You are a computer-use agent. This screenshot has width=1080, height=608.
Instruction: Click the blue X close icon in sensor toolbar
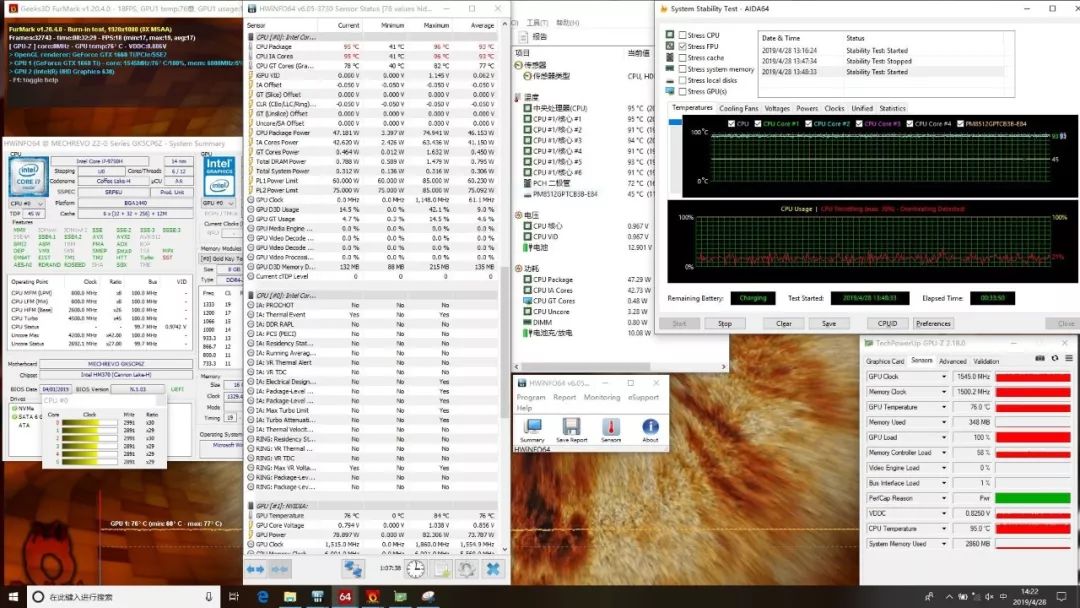point(492,568)
